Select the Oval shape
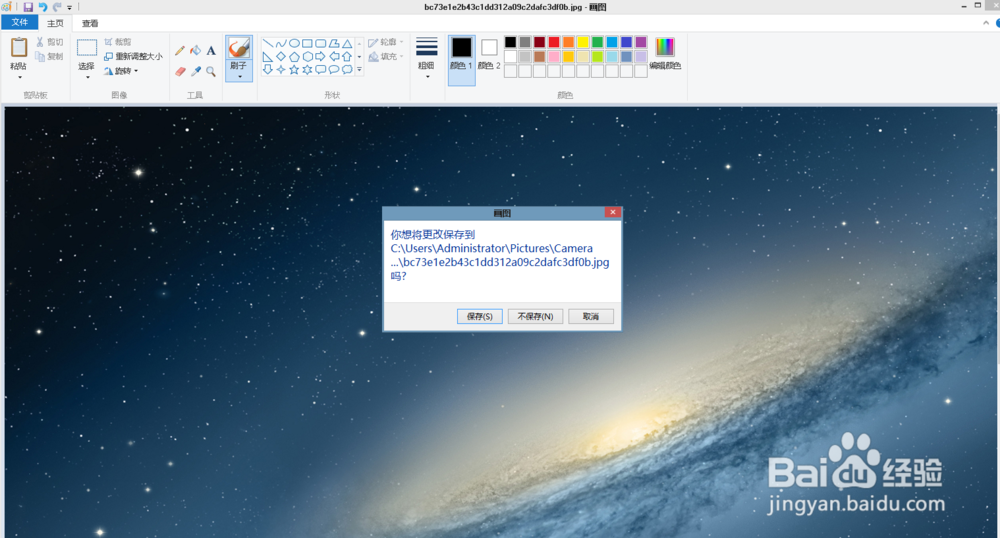The height and width of the screenshot is (538, 1000). (x=294, y=43)
